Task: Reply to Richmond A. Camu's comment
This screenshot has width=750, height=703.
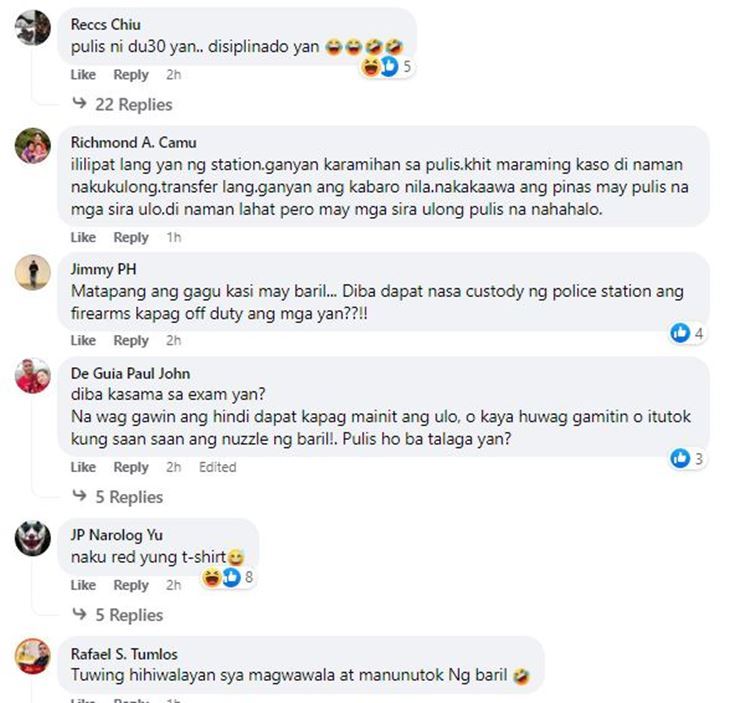Action: (x=131, y=238)
